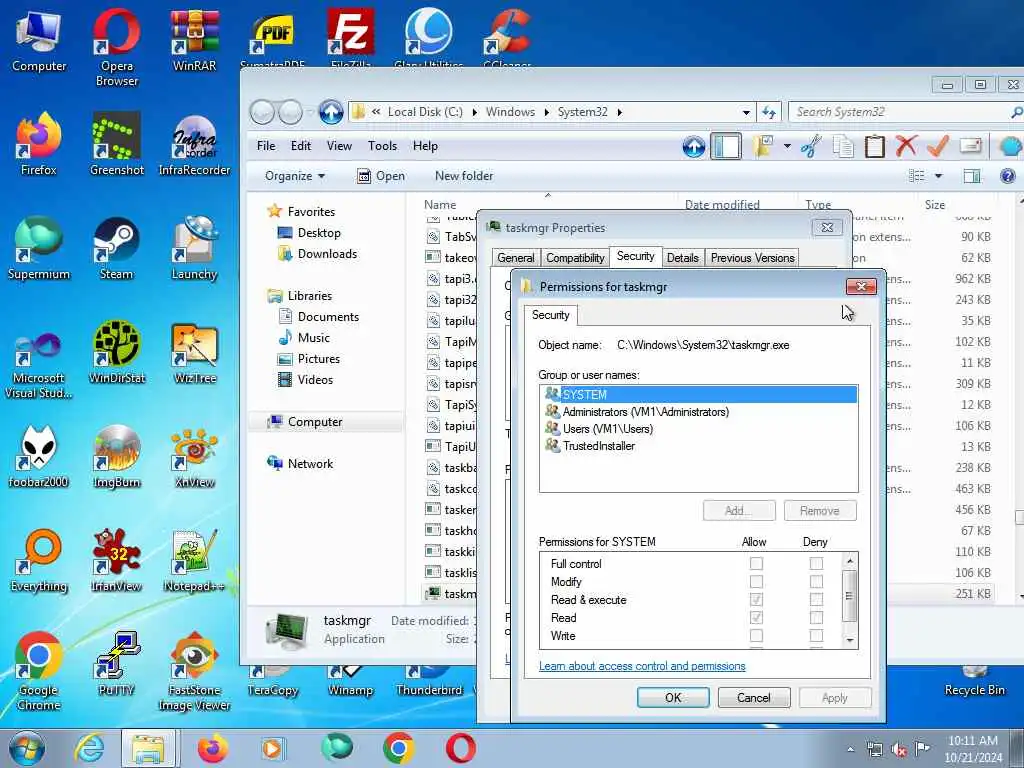The image size is (1024, 768).
Task: Click the Windows Start orb
Action: [27, 748]
